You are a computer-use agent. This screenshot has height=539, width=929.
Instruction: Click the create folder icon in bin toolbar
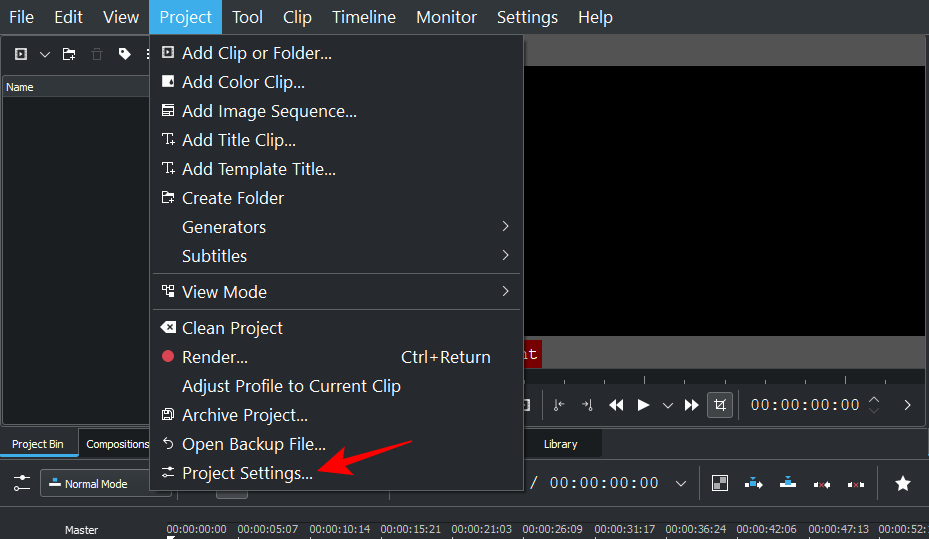coord(69,54)
